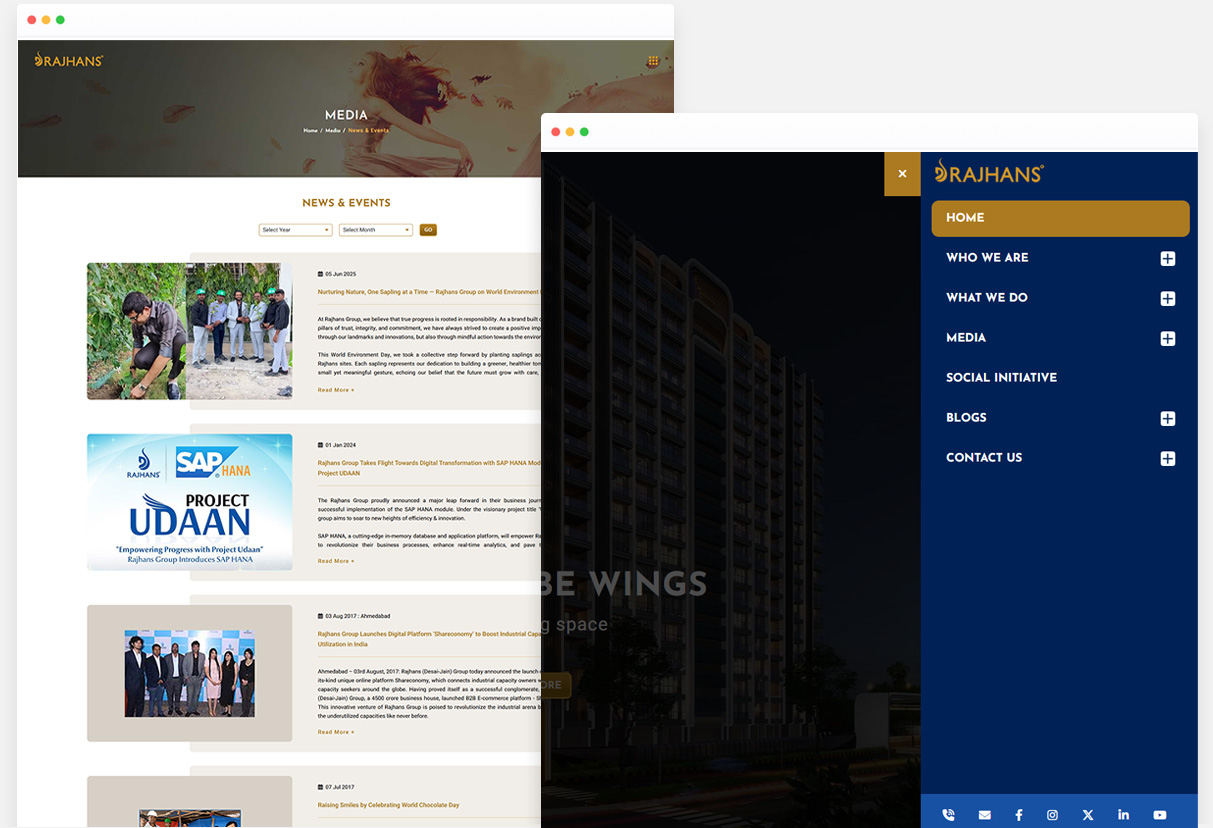Click the green dot of the front window
Screen dimensions: 1213x828
tap(584, 132)
